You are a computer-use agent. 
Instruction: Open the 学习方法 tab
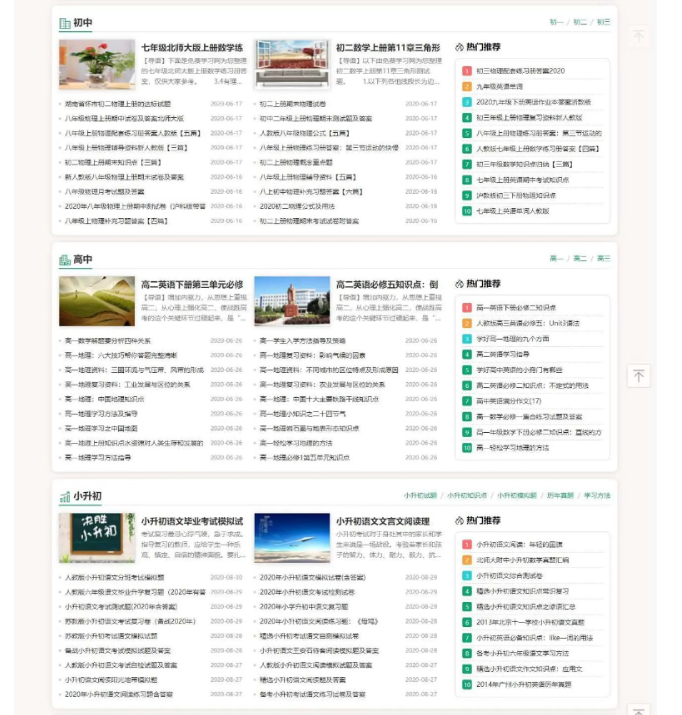point(597,495)
